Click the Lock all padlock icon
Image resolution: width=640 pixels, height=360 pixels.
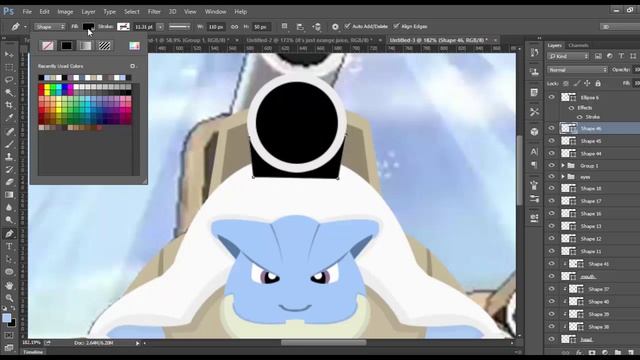pyautogui.click(x=598, y=83)
